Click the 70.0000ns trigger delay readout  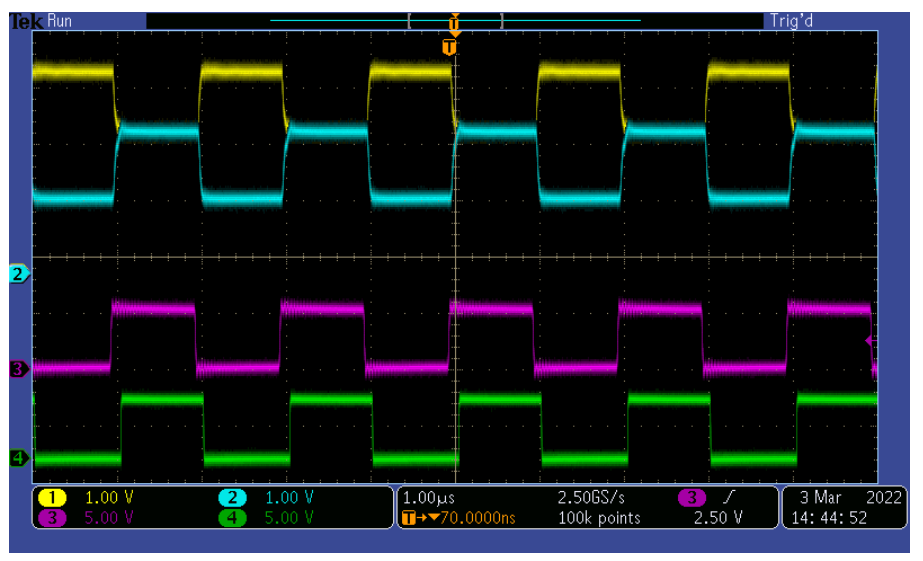point(476,518)
